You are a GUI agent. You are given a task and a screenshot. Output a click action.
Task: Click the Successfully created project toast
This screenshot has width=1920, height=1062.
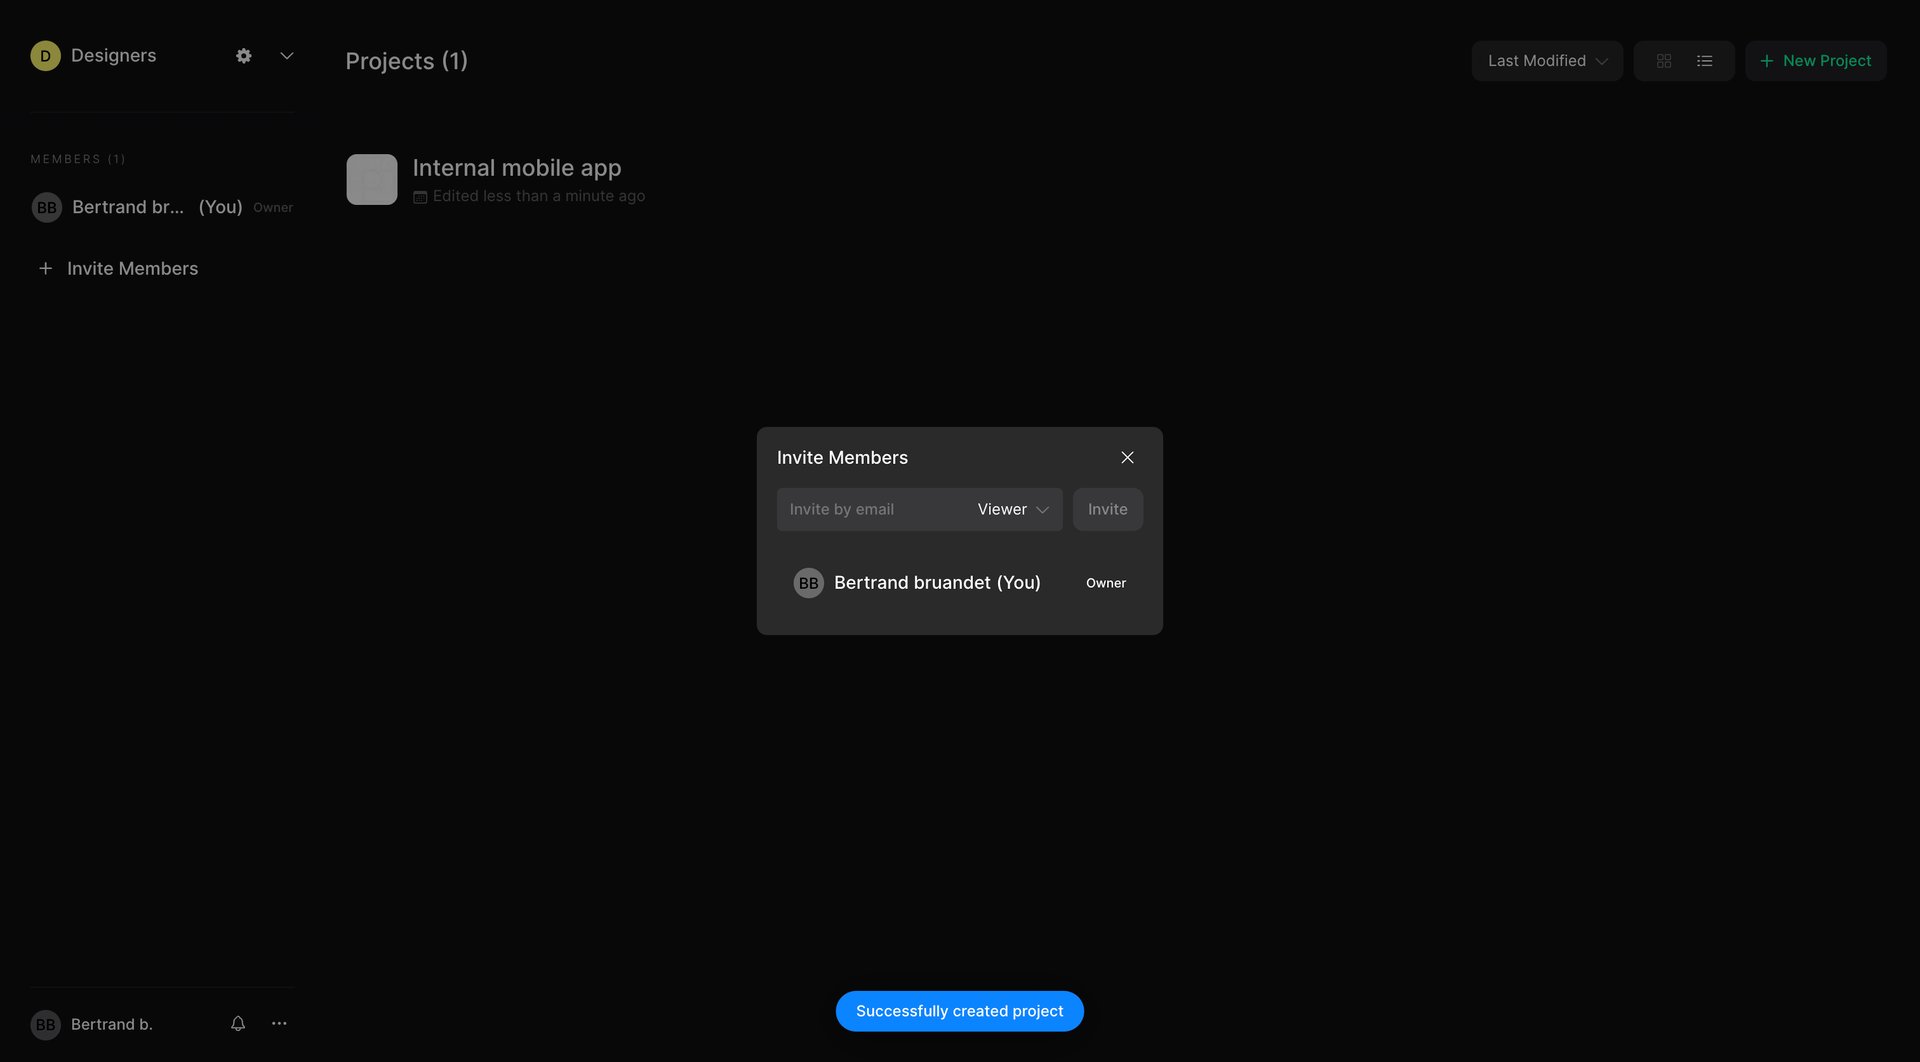coord(959,1011)
